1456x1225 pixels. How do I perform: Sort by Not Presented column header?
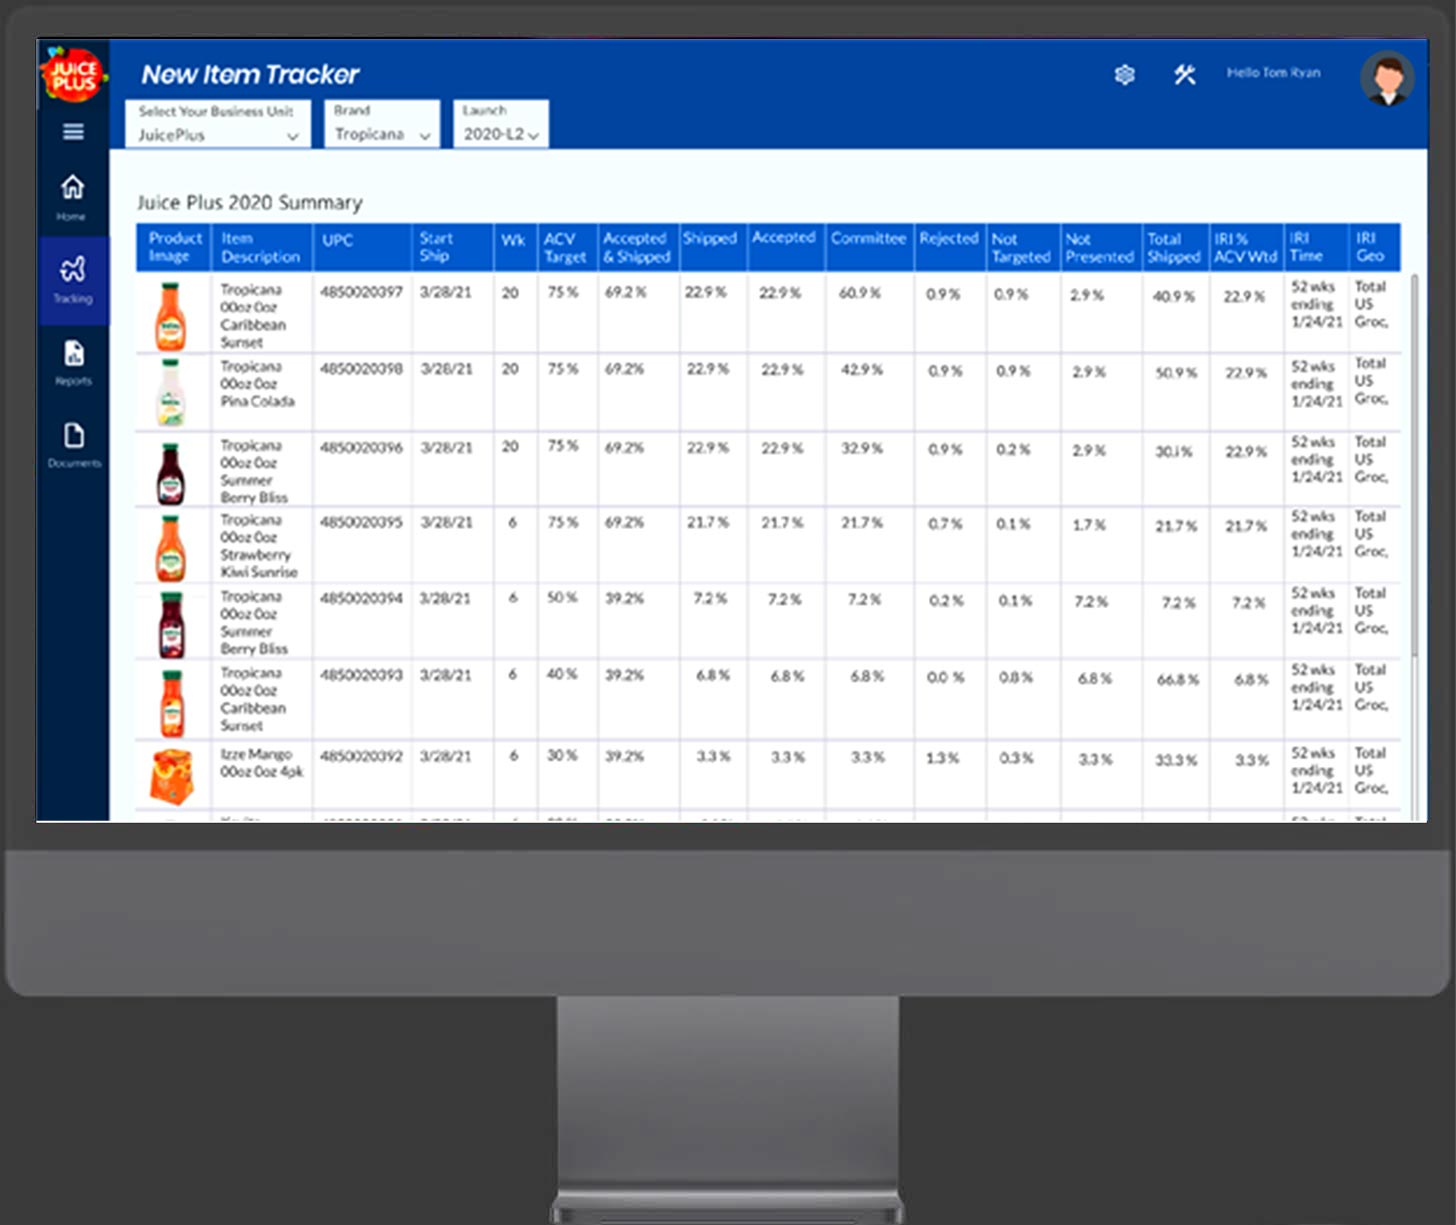coord(1100,248)
